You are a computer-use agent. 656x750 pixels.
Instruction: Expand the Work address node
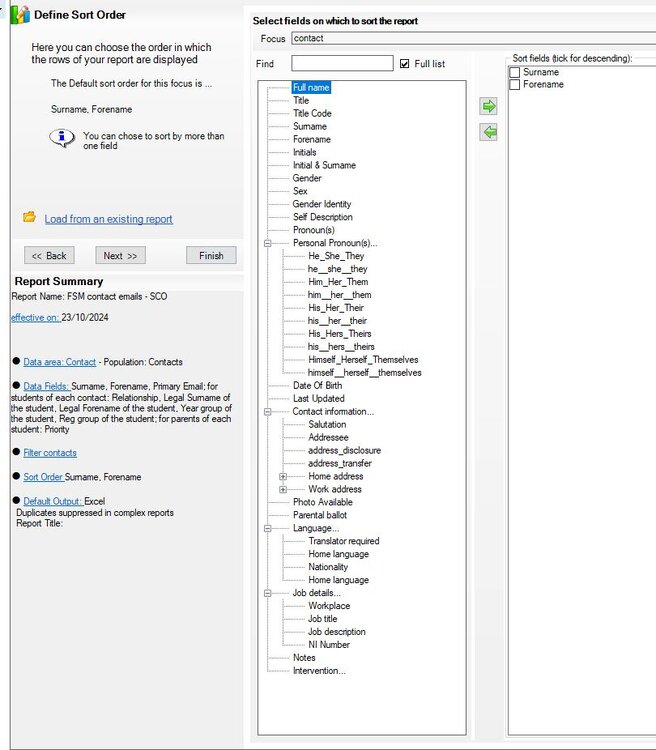tap(283, 490)
